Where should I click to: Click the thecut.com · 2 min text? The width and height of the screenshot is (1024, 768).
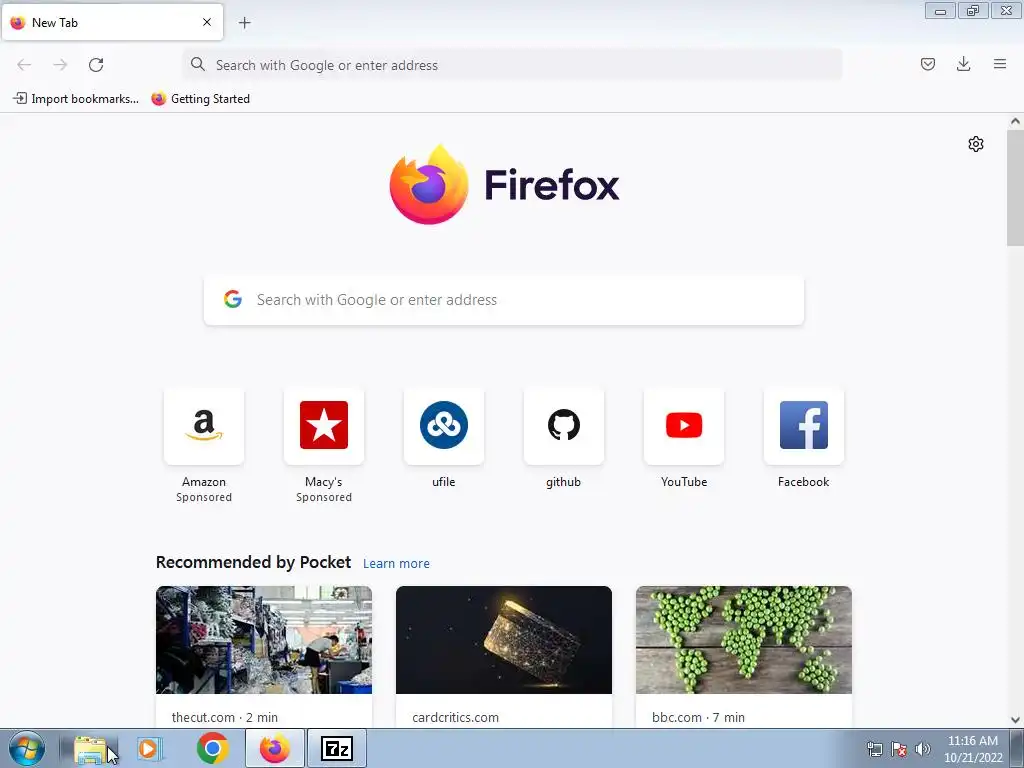pos(225,717)
